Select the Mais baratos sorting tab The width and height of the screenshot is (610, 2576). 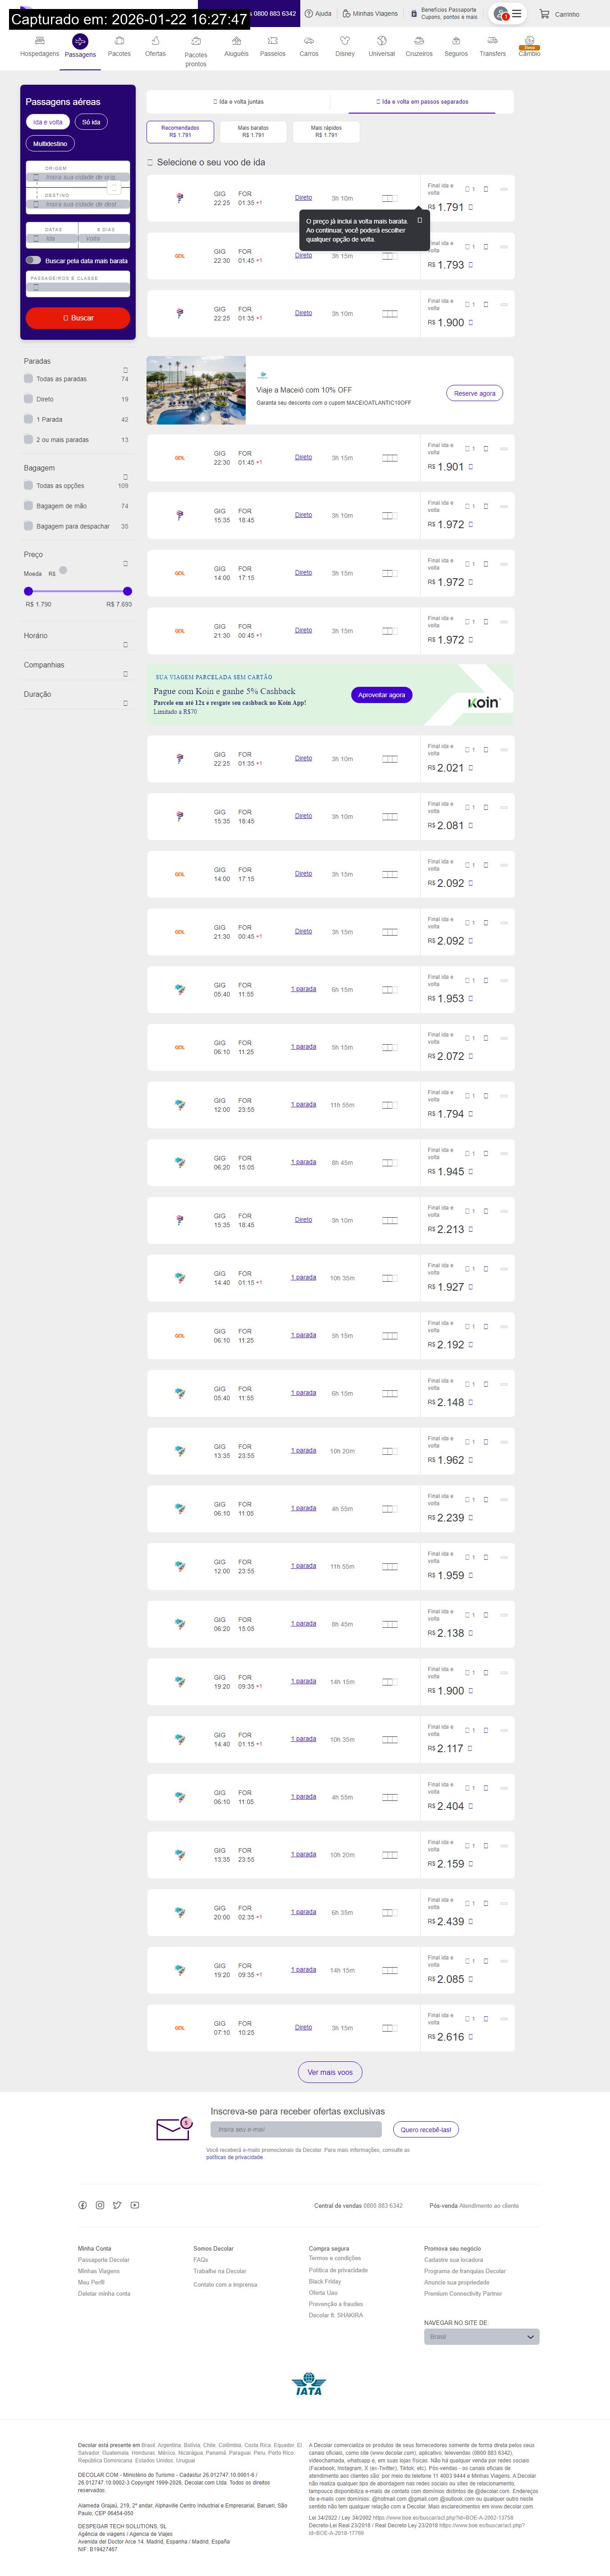(253, 131)
